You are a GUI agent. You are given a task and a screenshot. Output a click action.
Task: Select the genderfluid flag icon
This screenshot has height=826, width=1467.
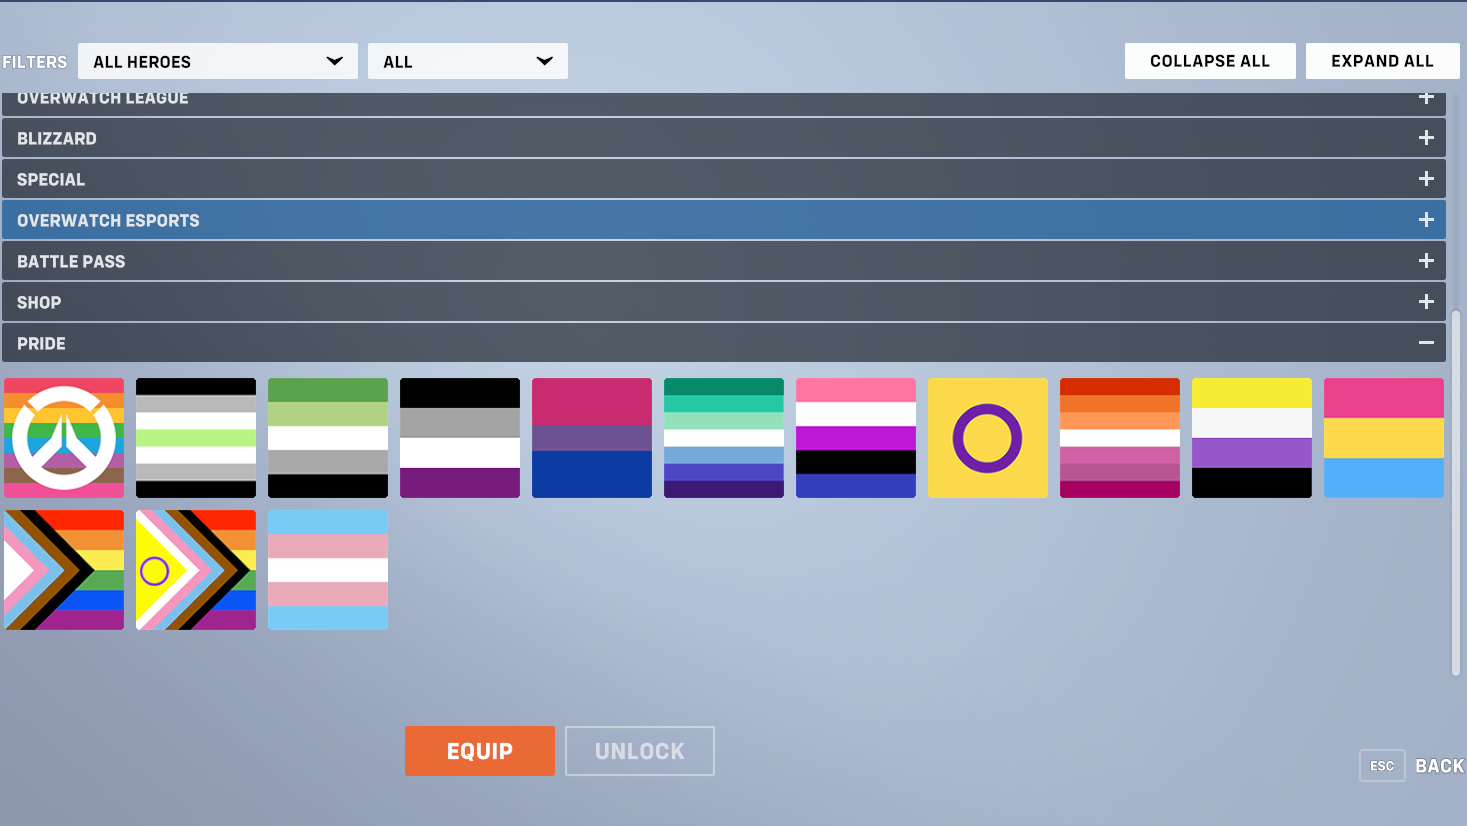(856, 438)
